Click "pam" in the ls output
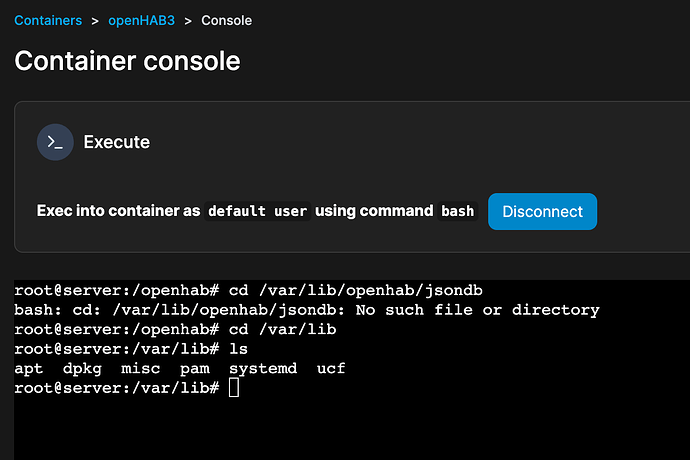Image resolution: width=690 pixels, height=460 pixels. (194, 368)
